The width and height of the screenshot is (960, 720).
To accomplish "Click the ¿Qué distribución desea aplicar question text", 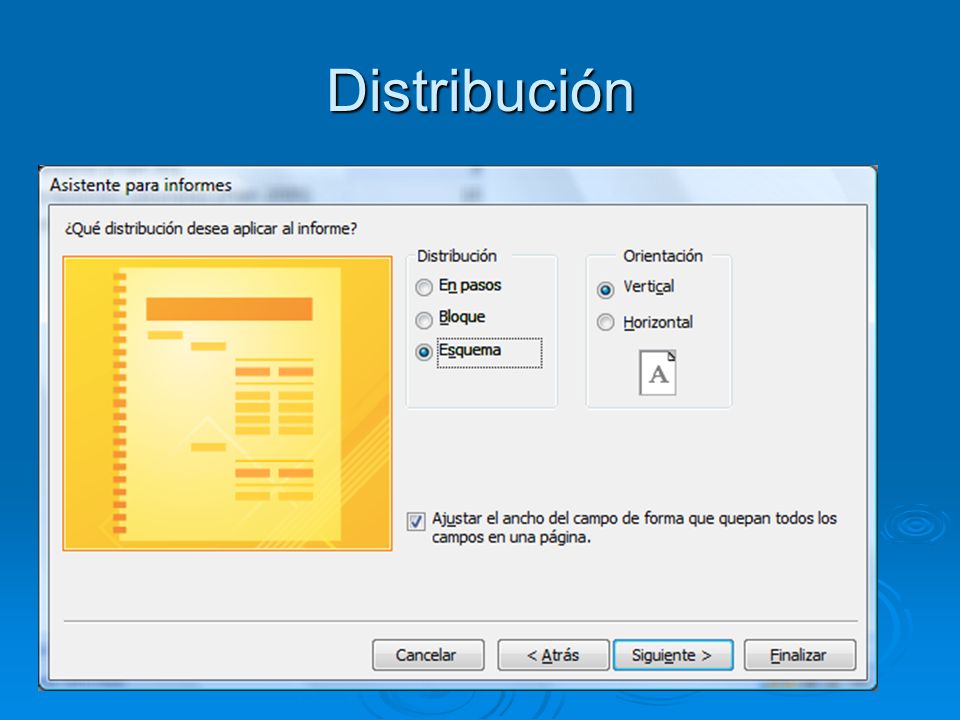I will [x=211, y=229].
